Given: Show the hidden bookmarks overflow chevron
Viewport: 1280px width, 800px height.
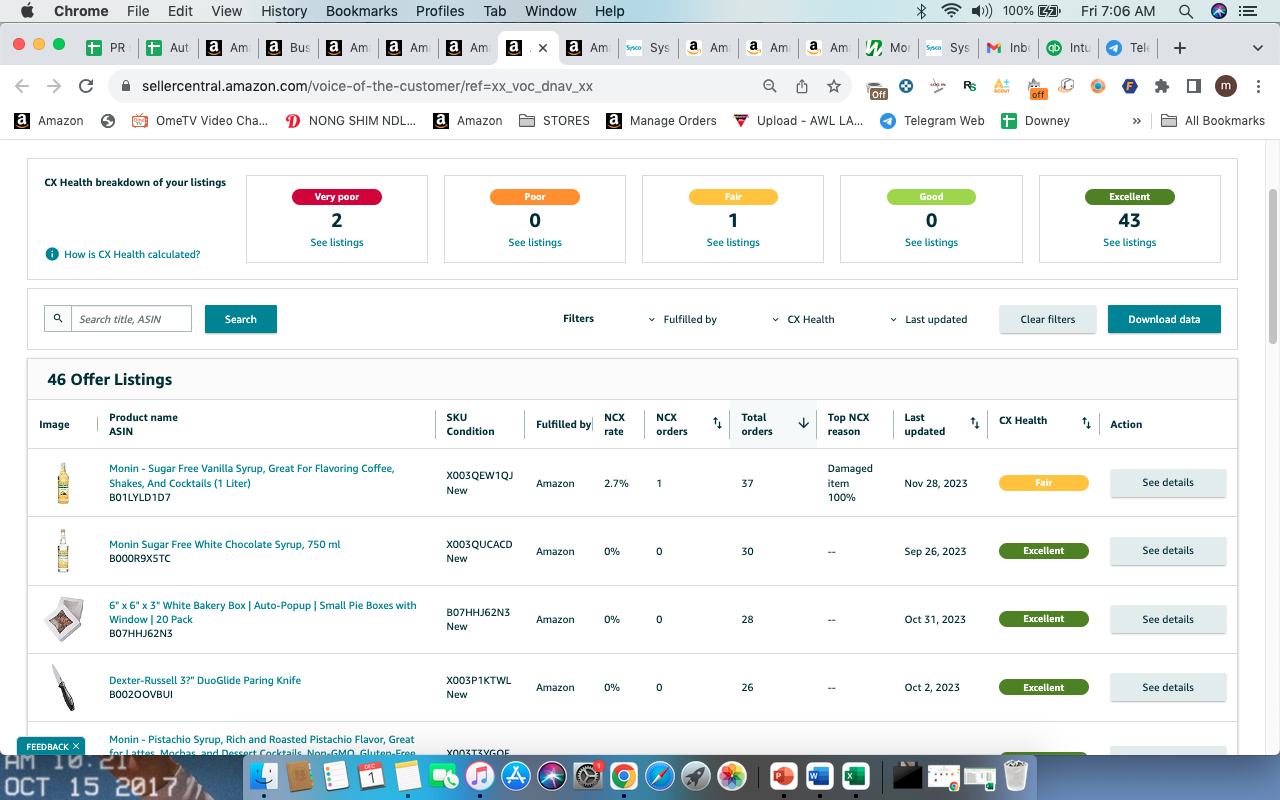Looking at the screenshot, I should point(1136,121).
